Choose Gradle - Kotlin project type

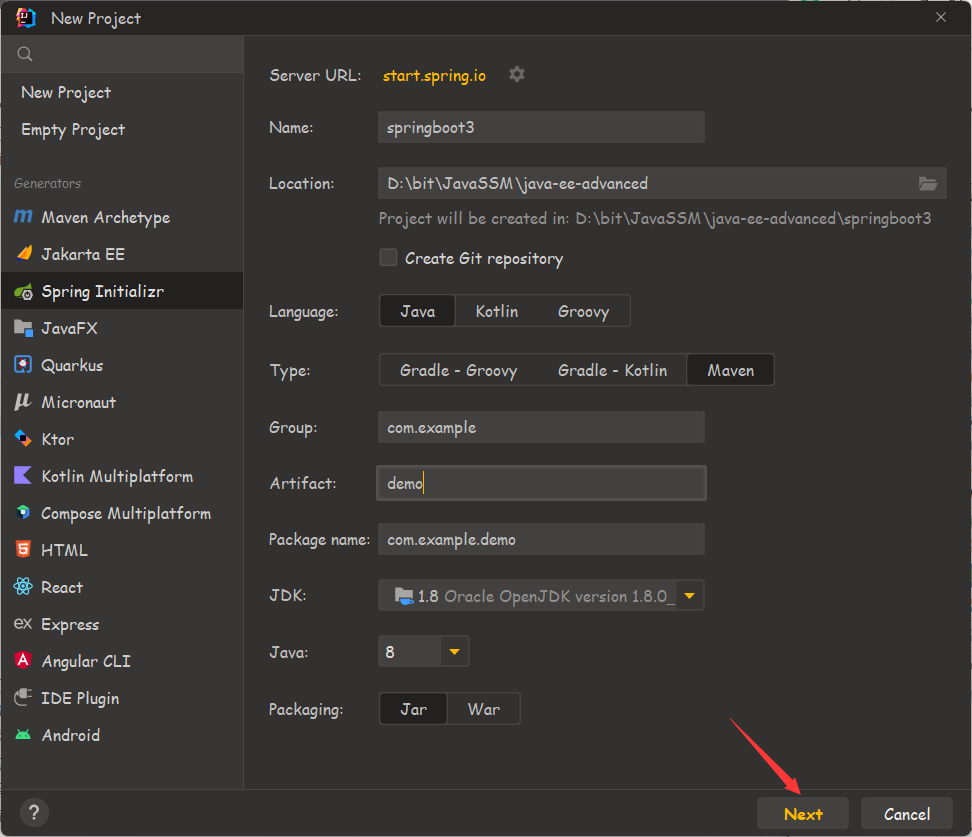pos(612,370)
